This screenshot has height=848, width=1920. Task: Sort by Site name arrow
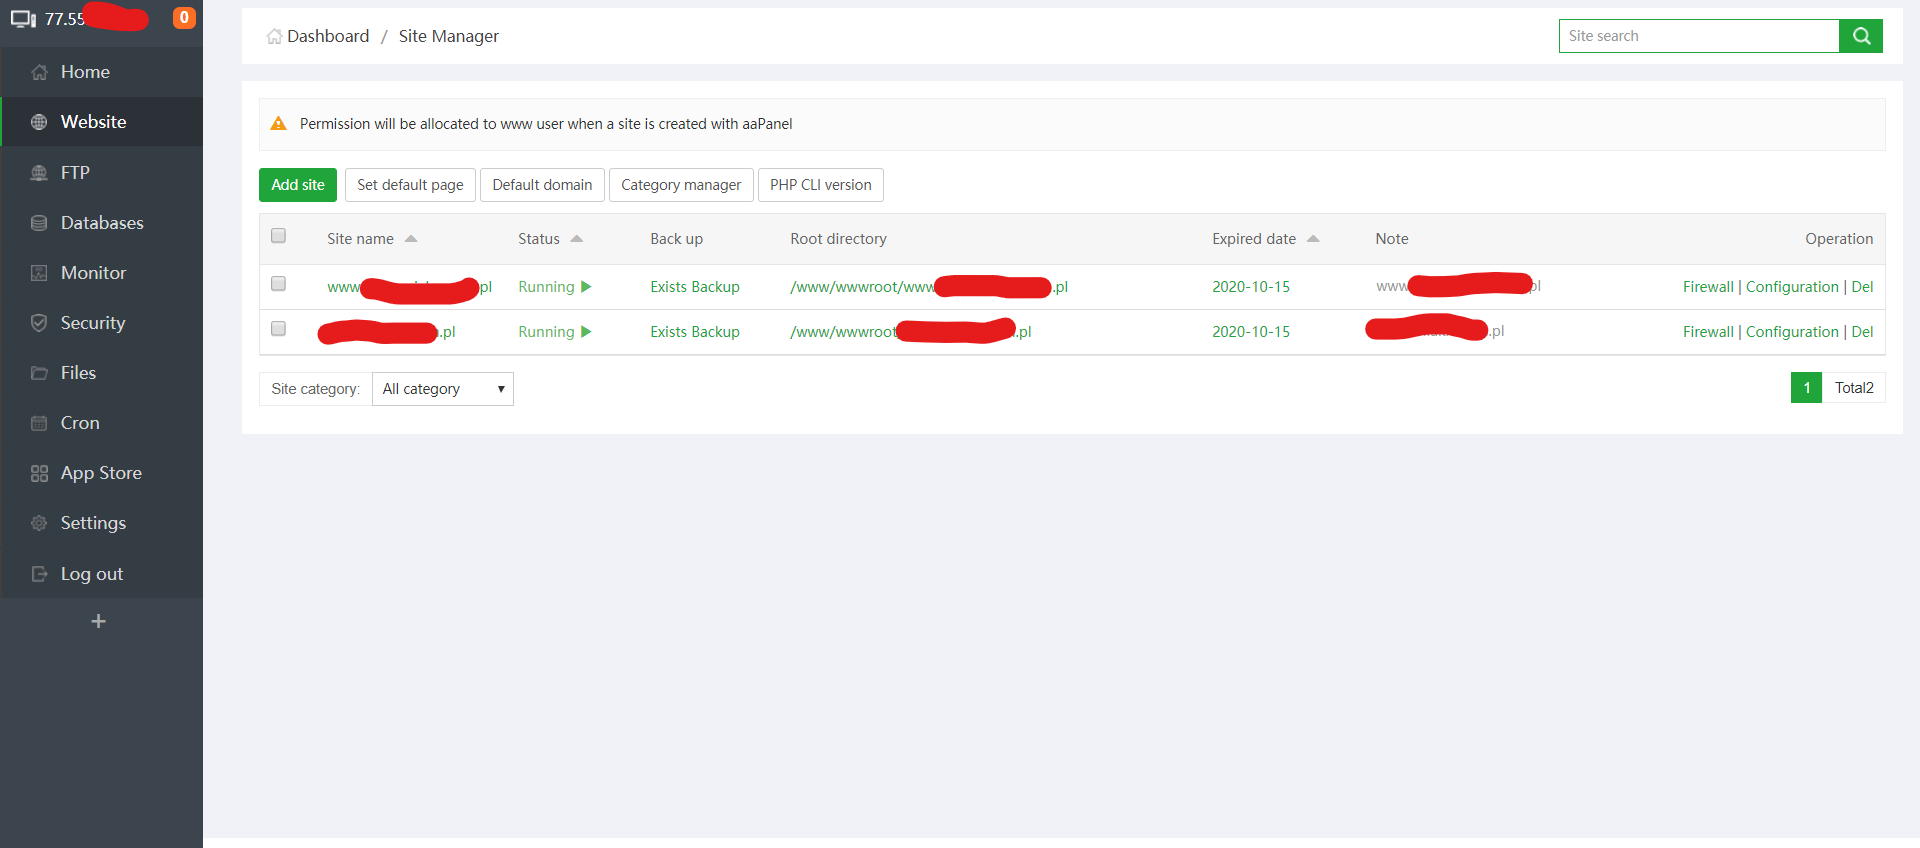(411, 239)
